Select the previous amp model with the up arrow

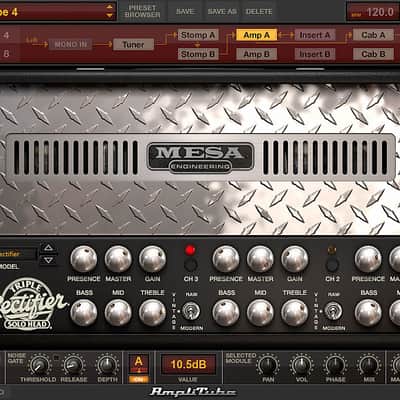click(49, 248)
